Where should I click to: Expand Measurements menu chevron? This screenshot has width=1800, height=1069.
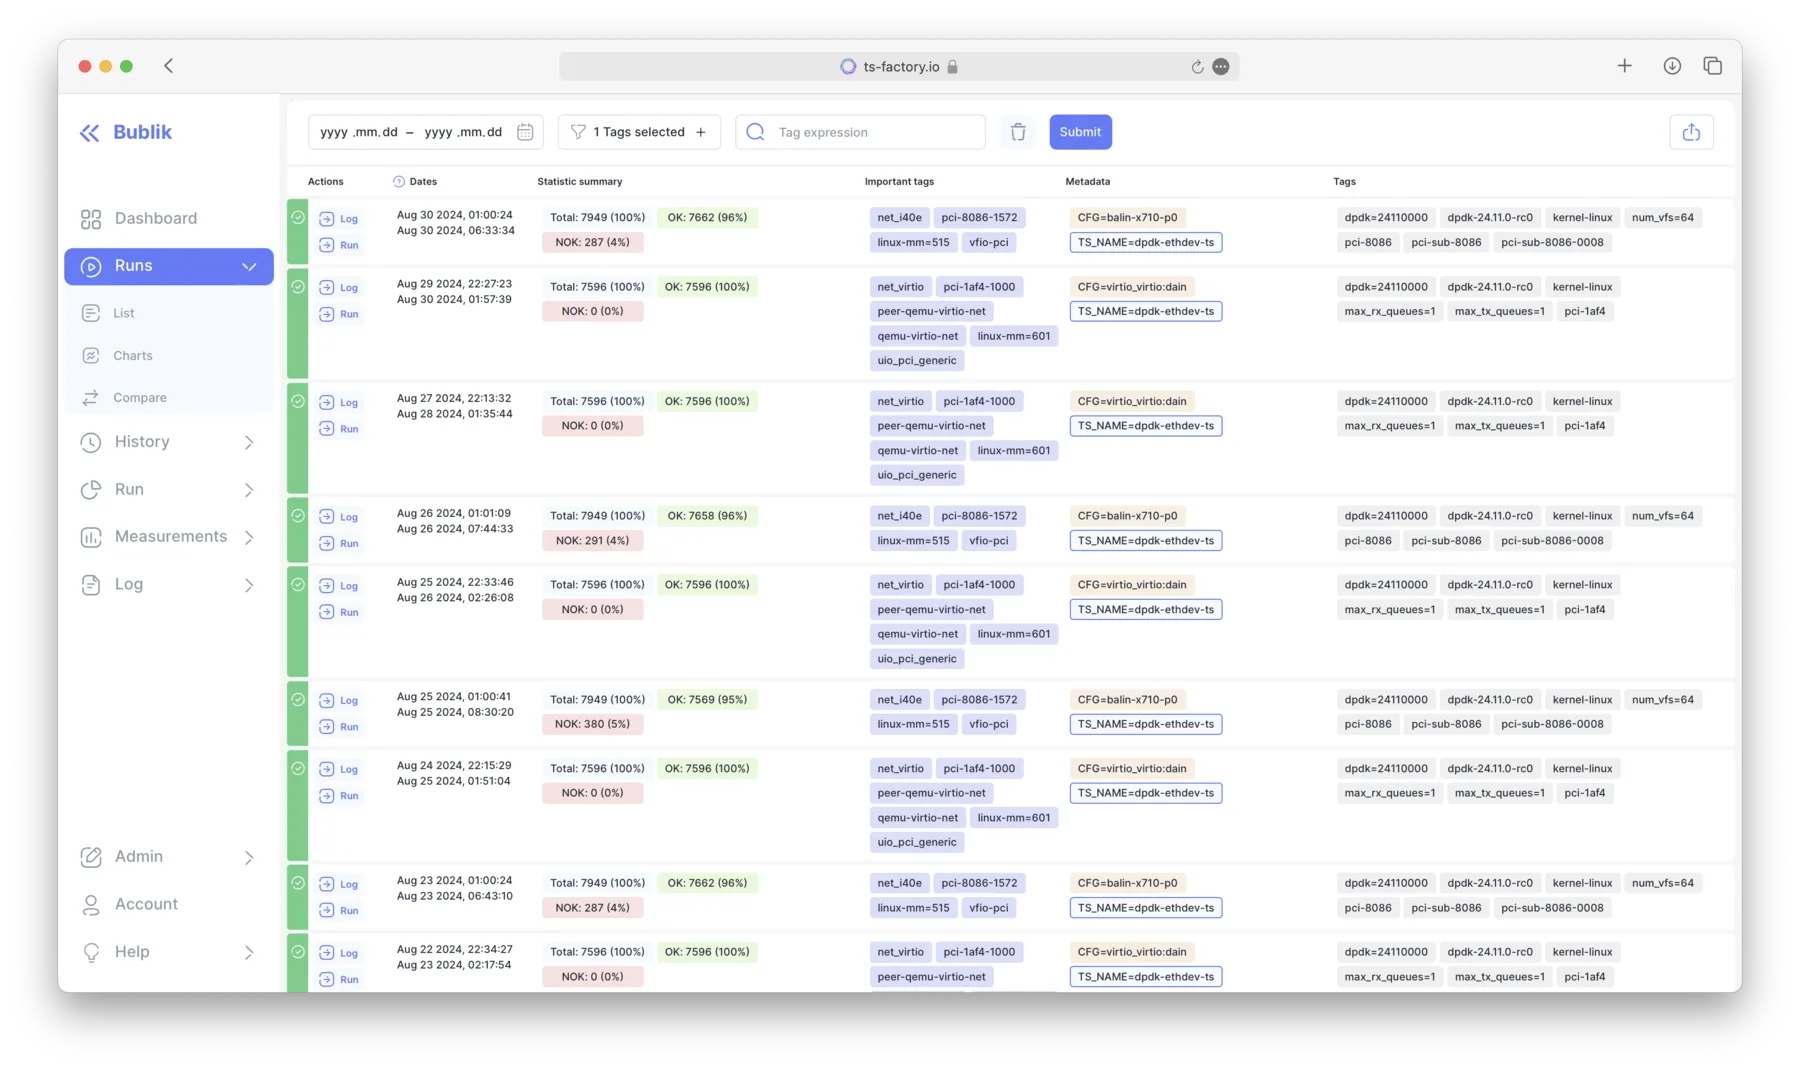(x=249, y=537)
